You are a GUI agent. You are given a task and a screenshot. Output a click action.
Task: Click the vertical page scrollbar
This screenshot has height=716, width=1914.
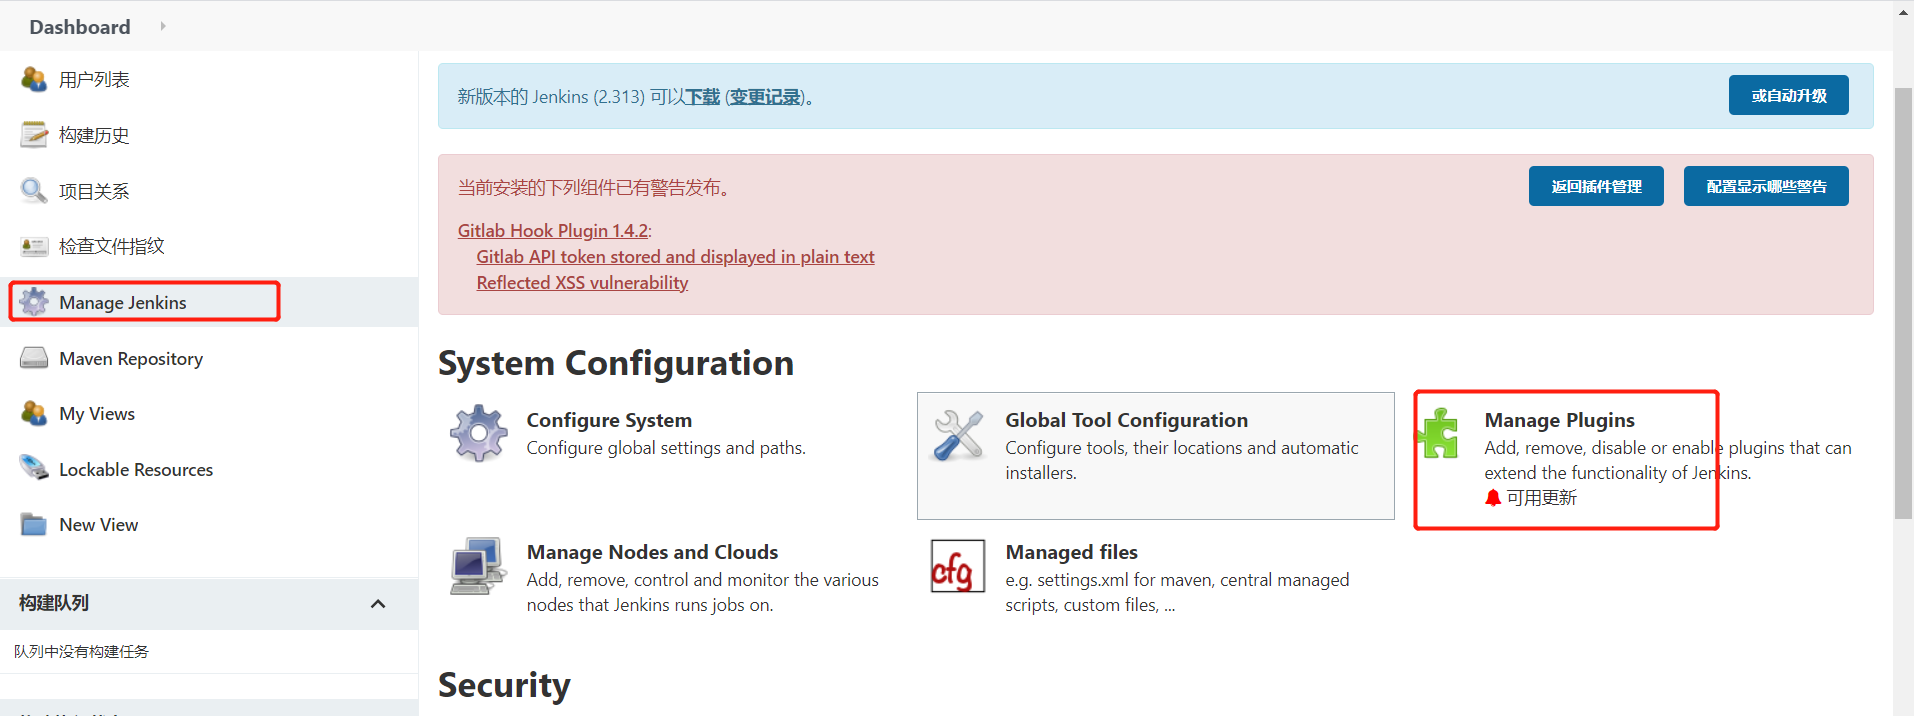(1903, 300)
